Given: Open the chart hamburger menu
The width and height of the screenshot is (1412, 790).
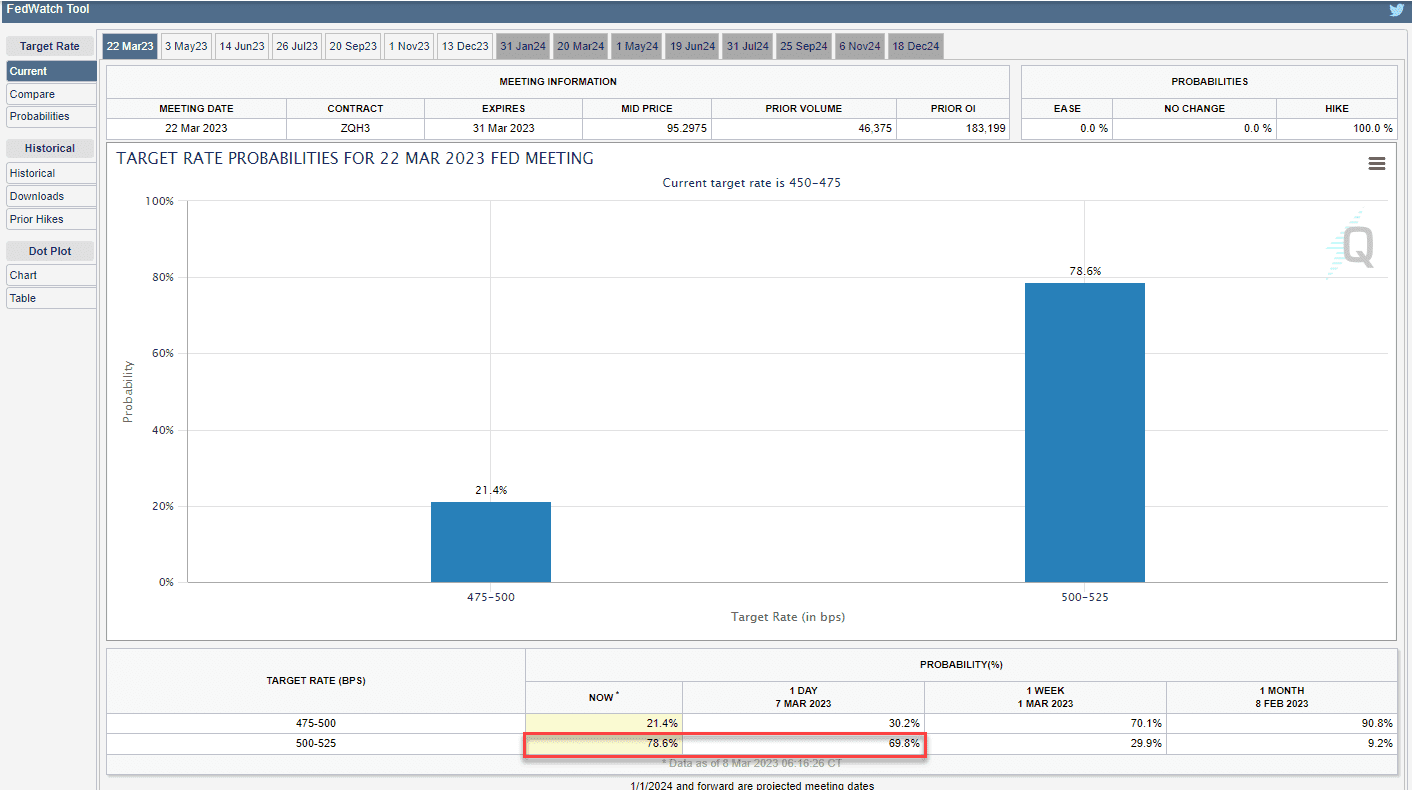Looking at the screenshot, I should [1377, 164].
